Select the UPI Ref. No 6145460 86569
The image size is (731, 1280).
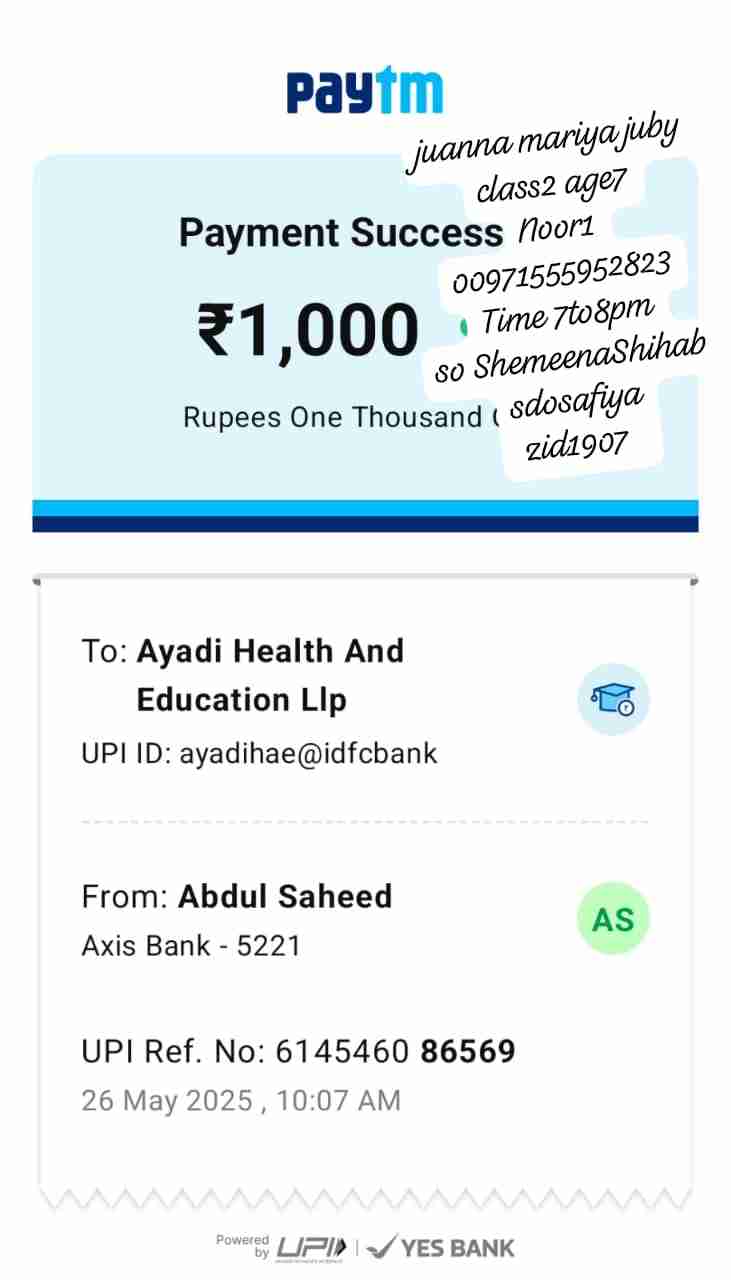[298, 1051]
